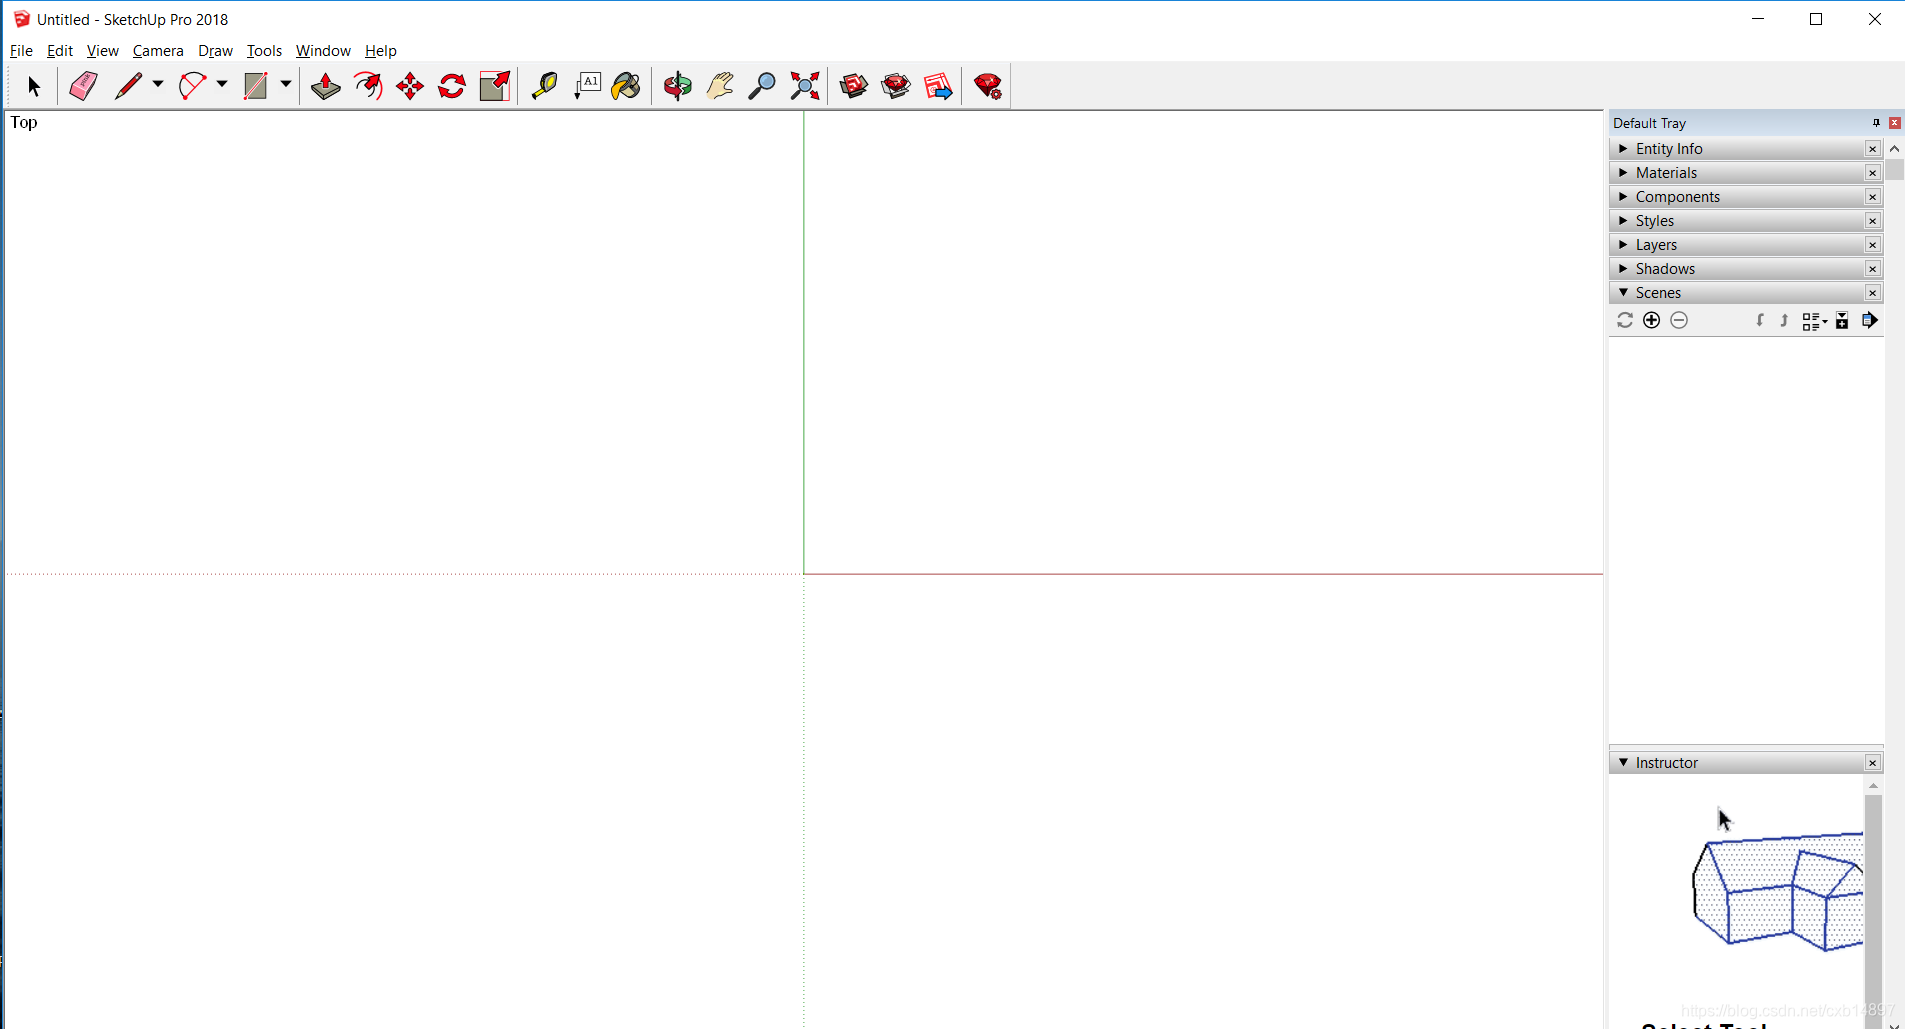Screen dimensions: 1905x1029
Task: Expand the Layers panel
Action: (1623, 244)
